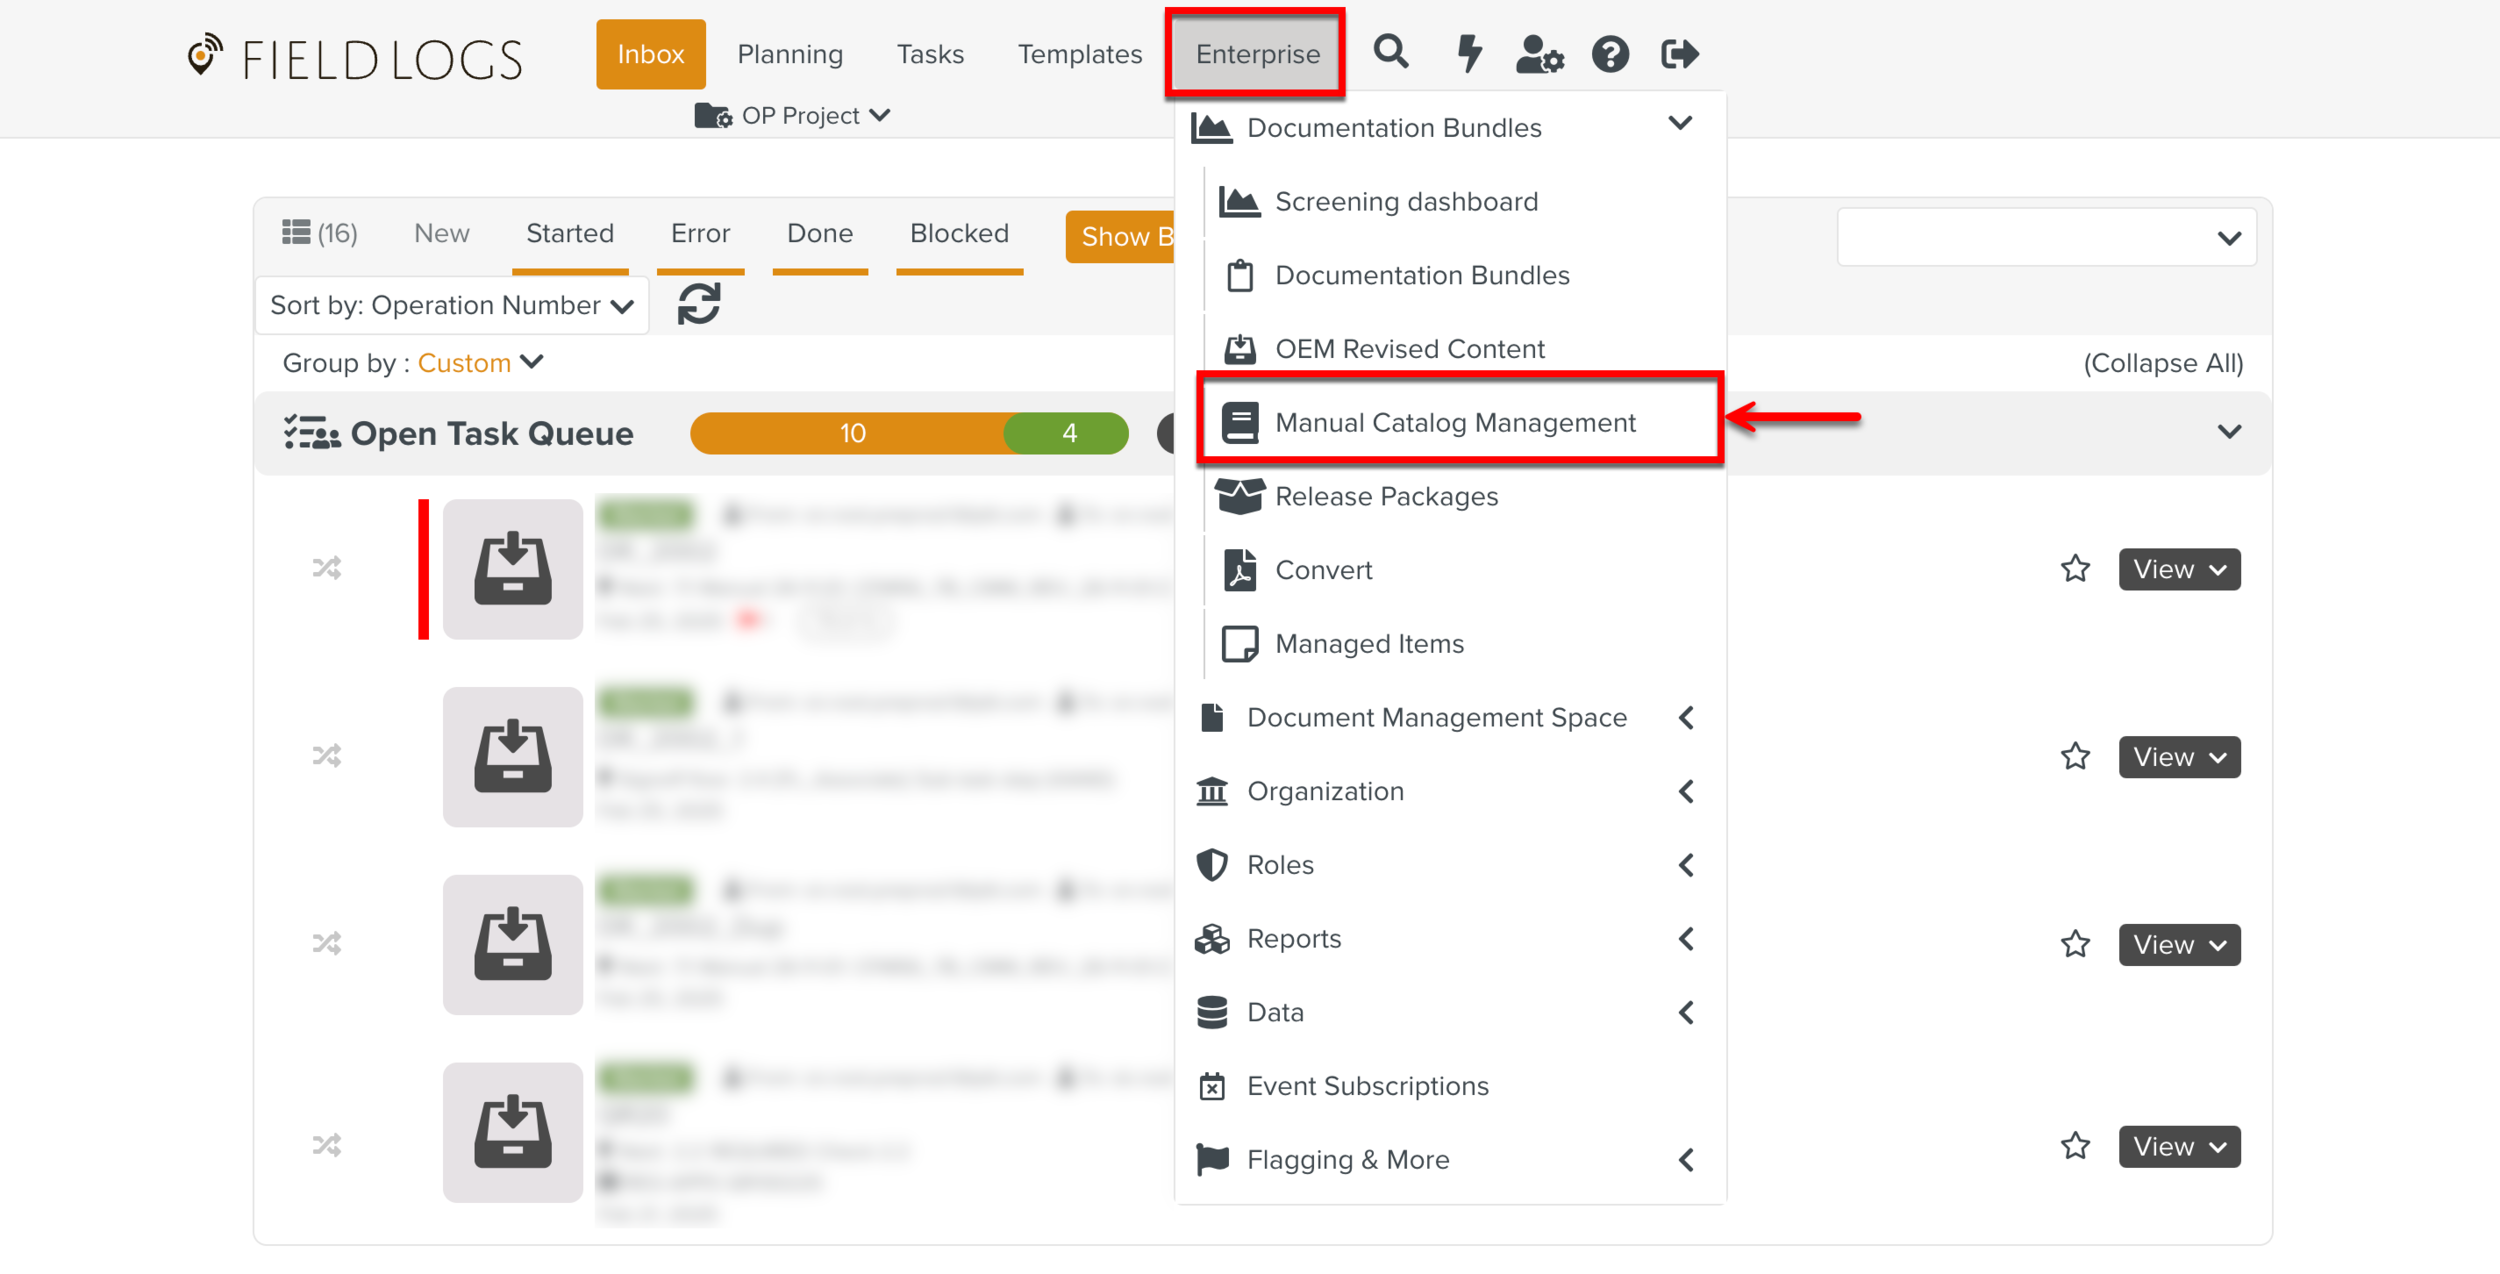Click the refresh task list icon

[699, 304]
